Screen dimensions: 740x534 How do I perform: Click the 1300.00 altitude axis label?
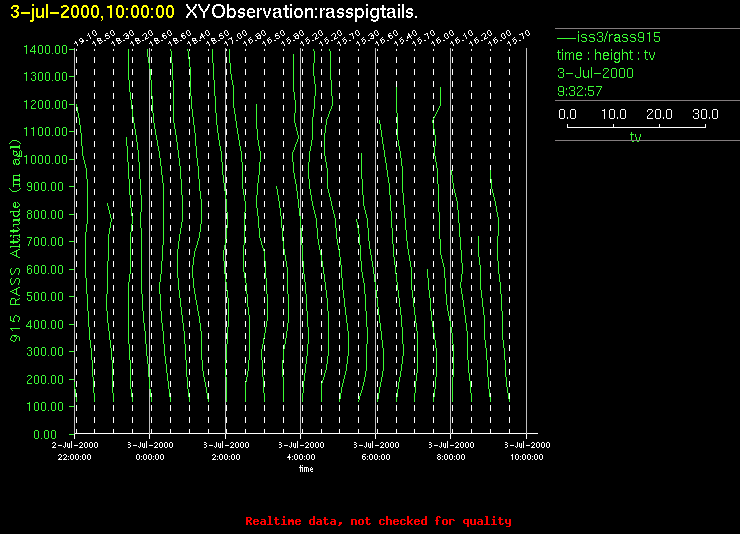click(45, 76)
